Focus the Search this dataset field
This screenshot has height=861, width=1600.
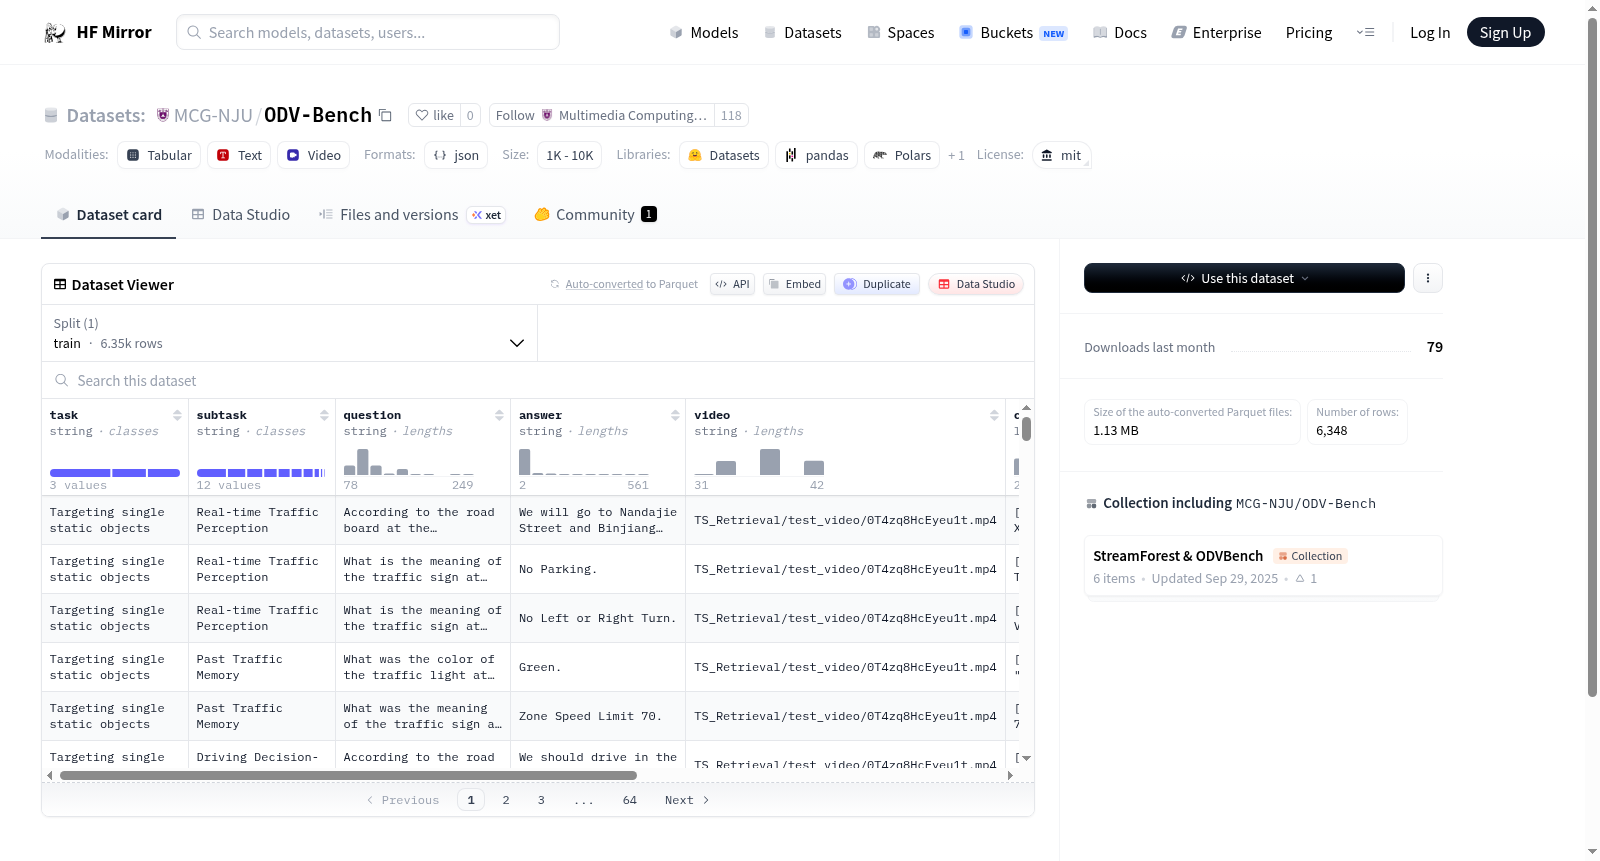click(538, 380)
